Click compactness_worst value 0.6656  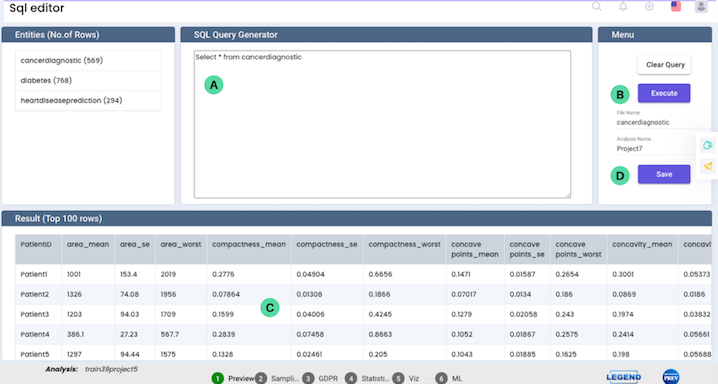click(x=380, y=274)
